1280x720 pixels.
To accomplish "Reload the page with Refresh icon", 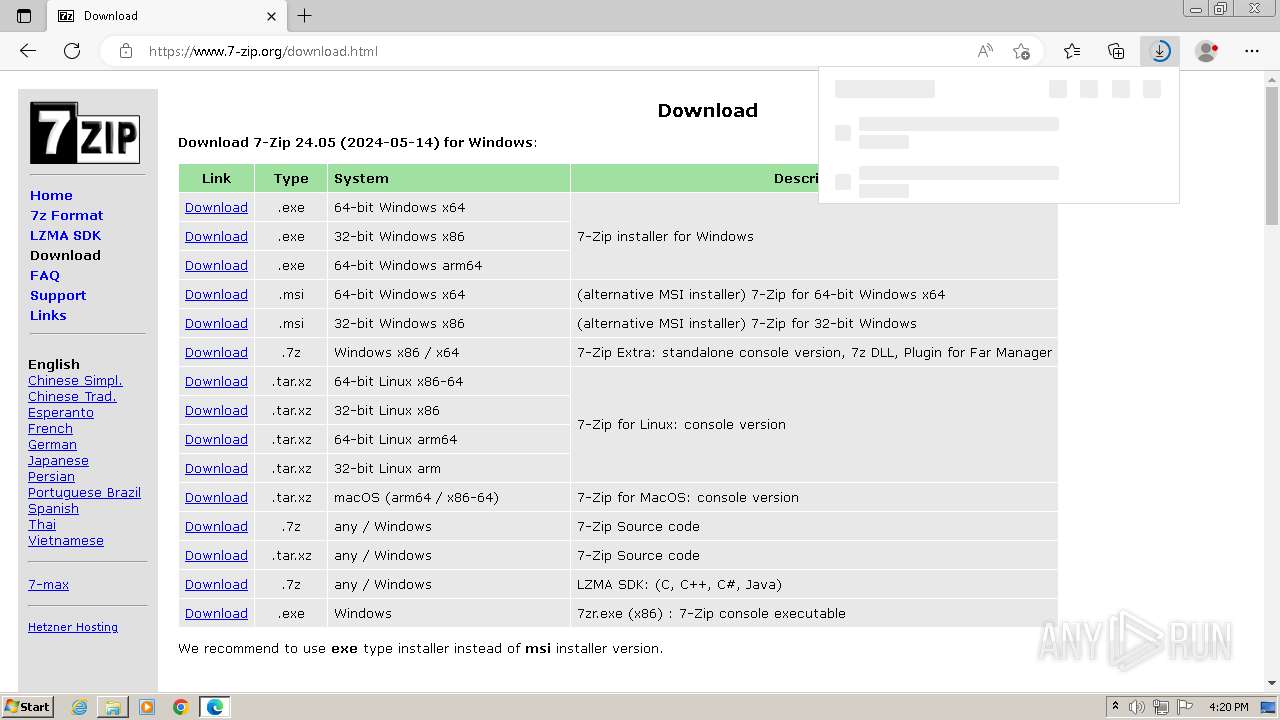I will (x=72, y=51).
